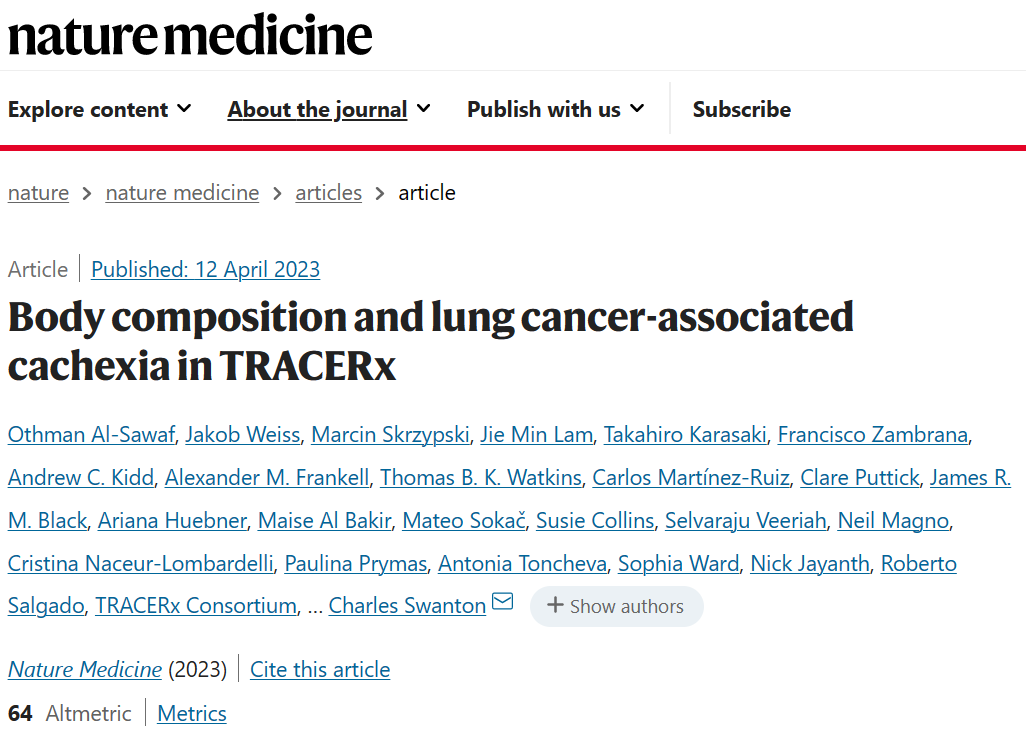Expand the Publish with us menu
This screenshot has height=734, width=1026.
point(555,110)
